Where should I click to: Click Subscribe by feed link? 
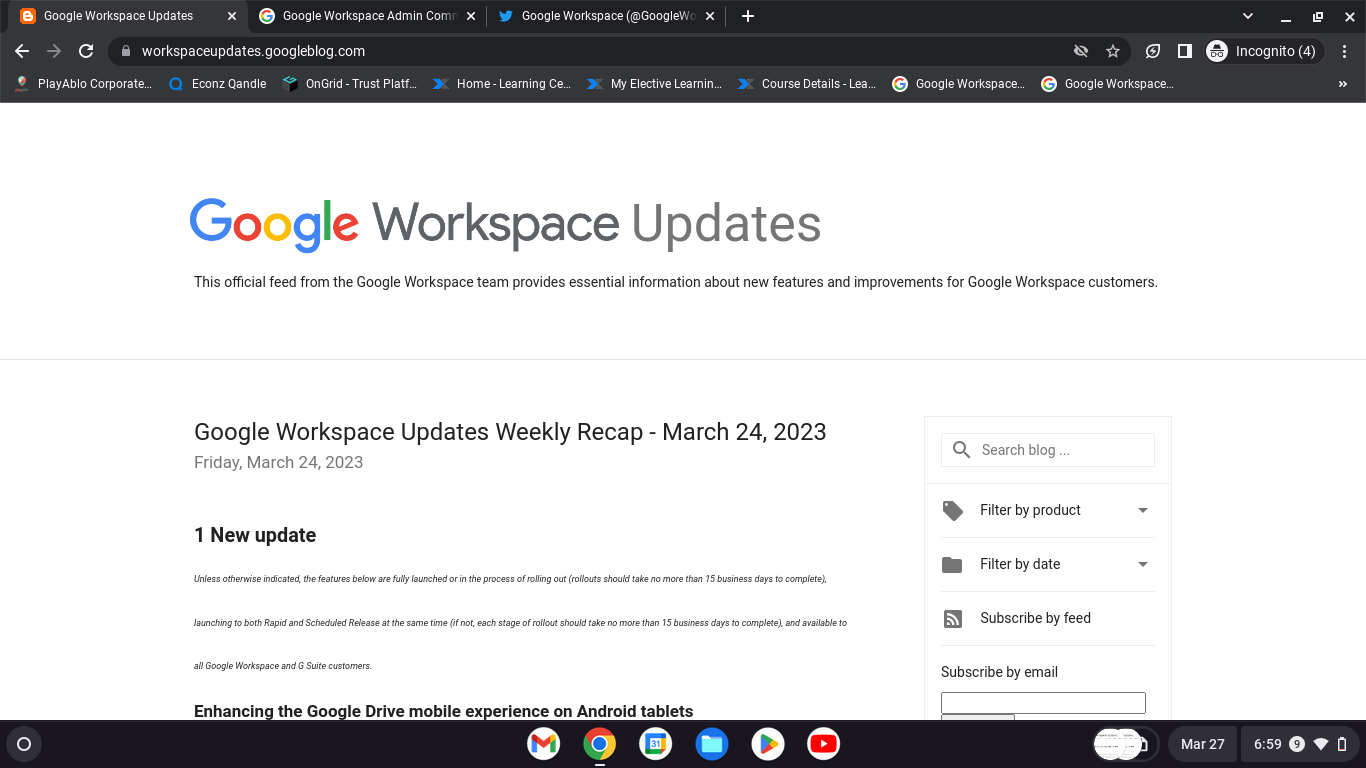(x=1035, y=618)
